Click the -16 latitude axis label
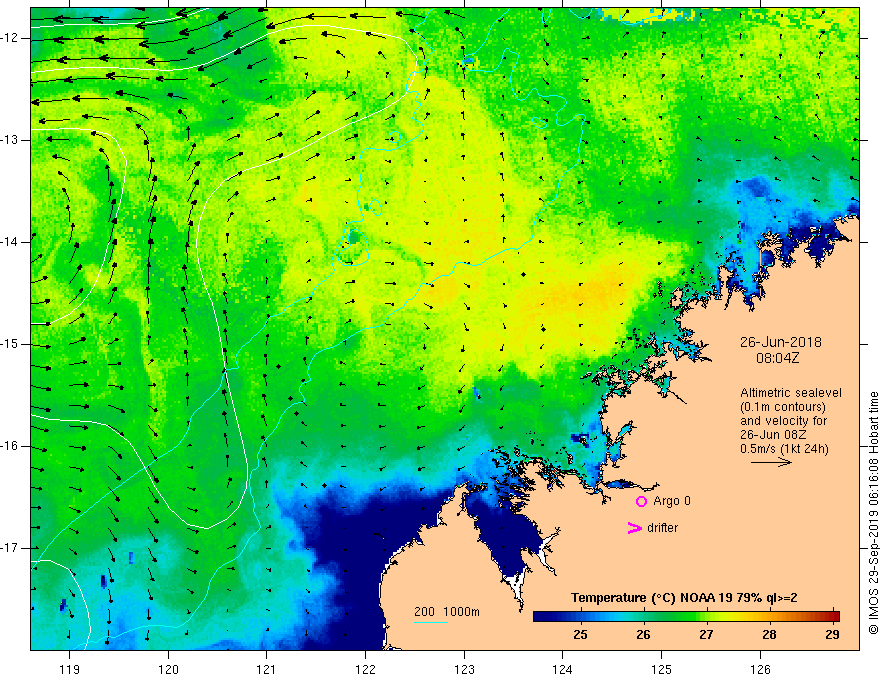The width and height of the screenshot is (880, 680). pos(11,446)
